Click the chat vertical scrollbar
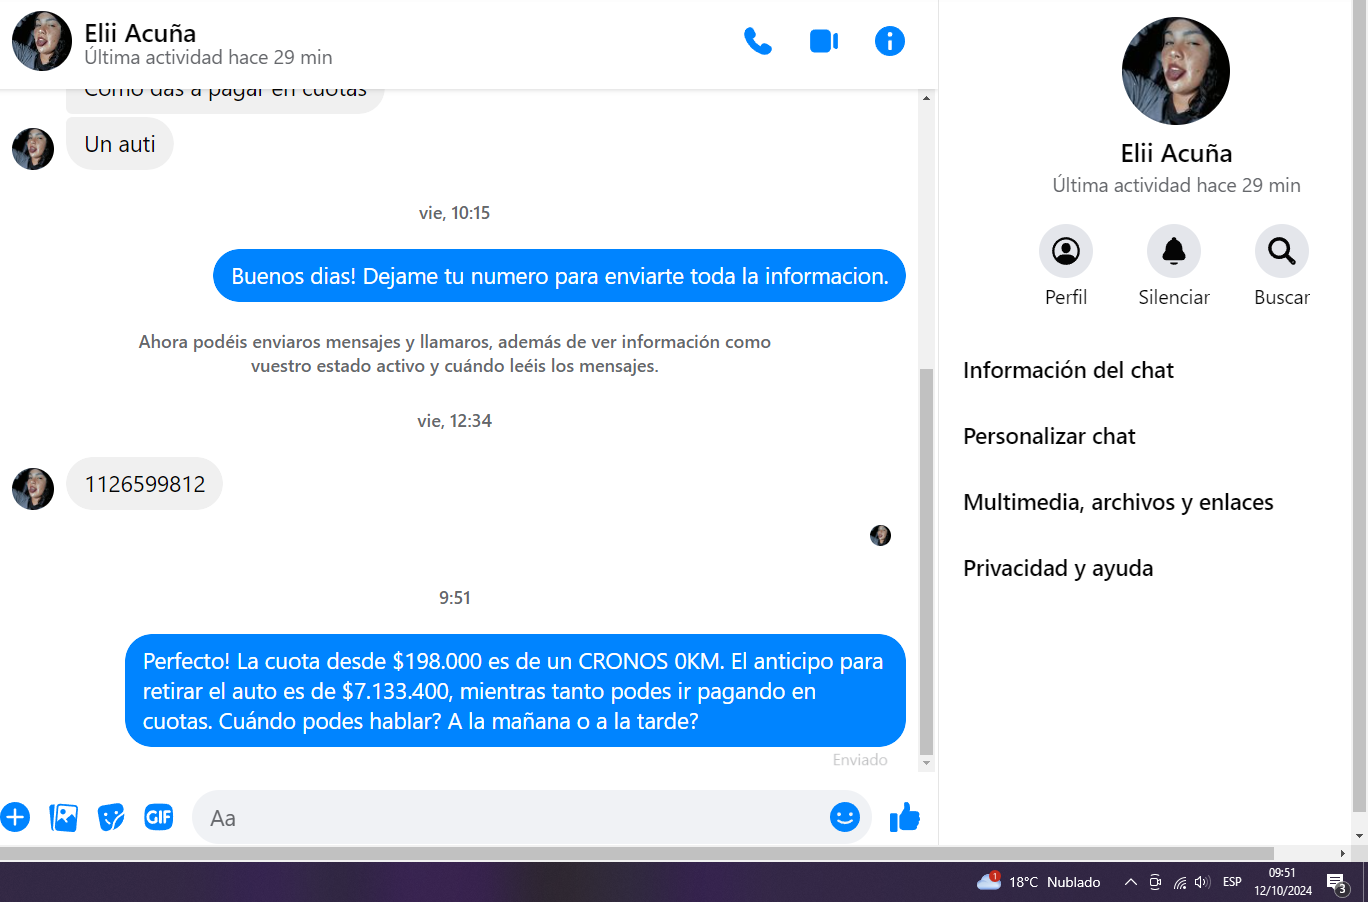This screenshot has width=1368, height=902. 926,560
